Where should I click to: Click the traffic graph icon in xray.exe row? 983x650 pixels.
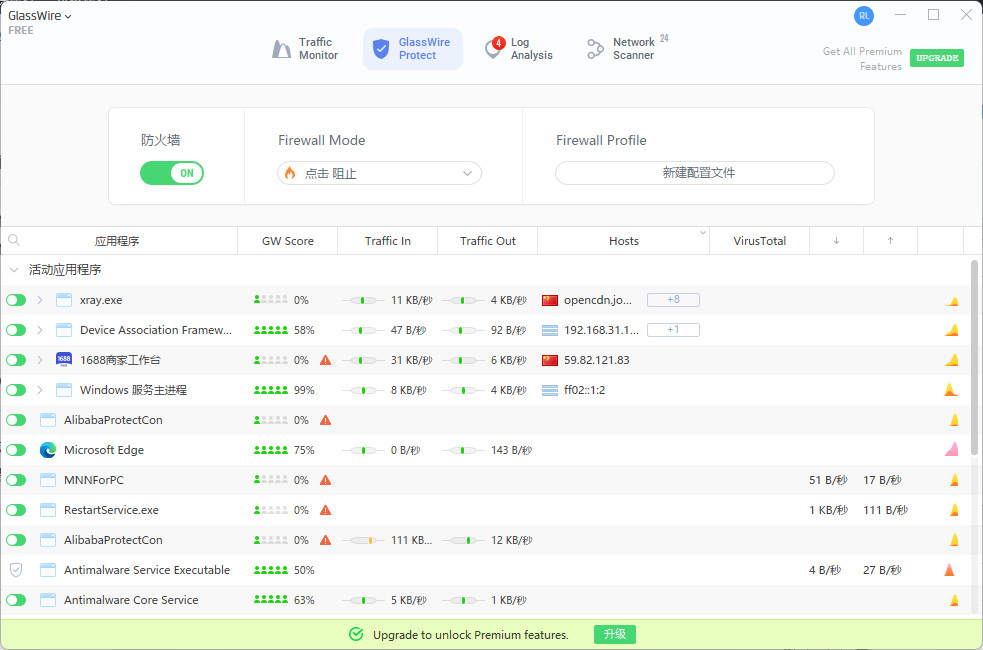[x=953, y=301]
